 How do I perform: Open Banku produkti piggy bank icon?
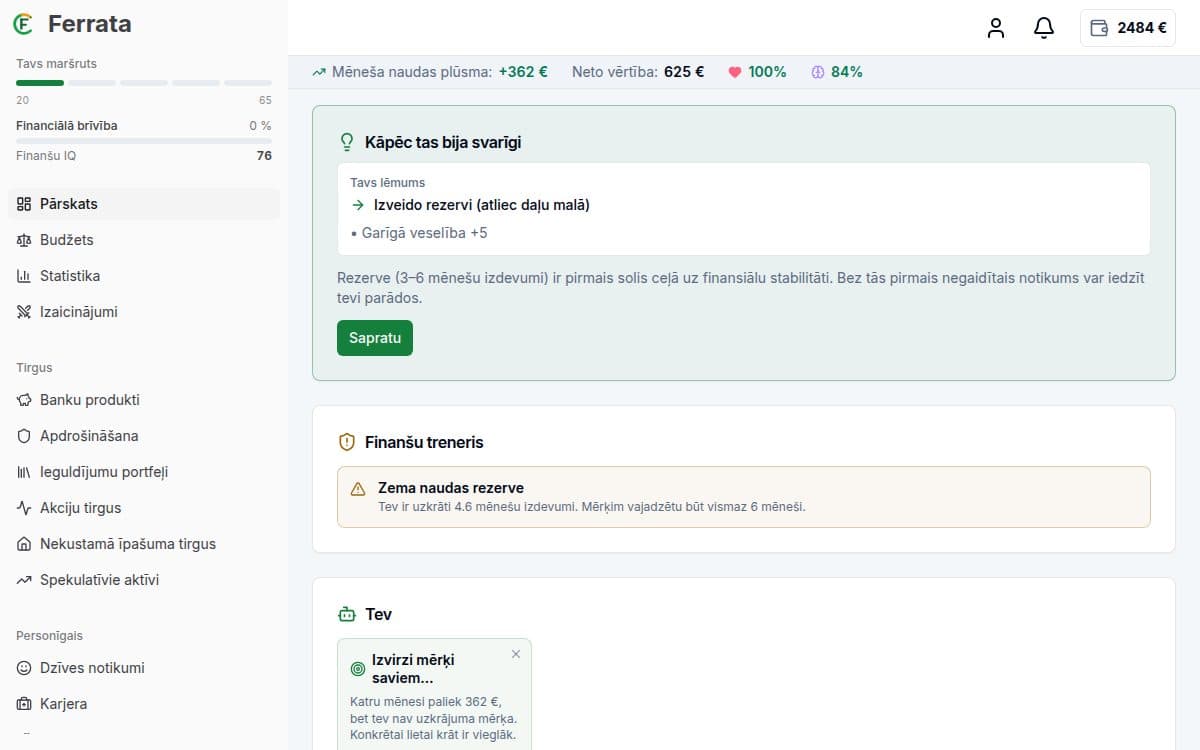[x=24, y=400]
